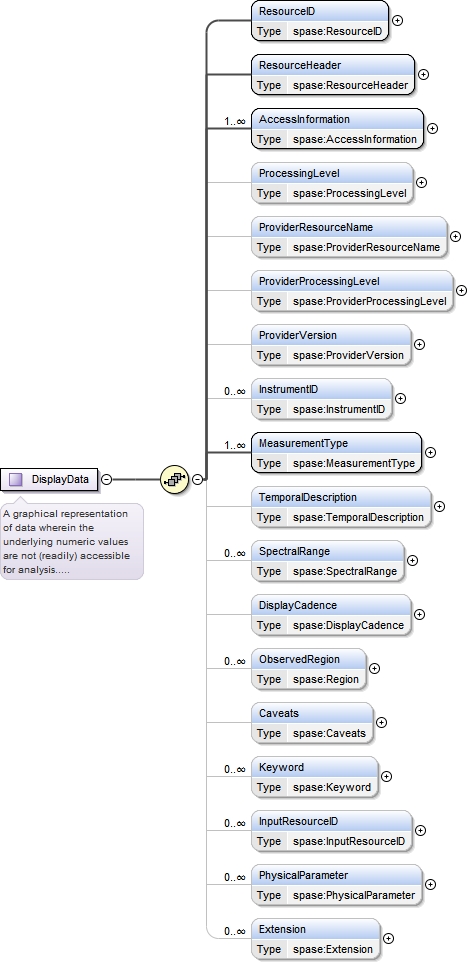This screenshot has height=964, width=469.
Task: Expand the ProcessingLevel element plus icon
Action: (x=421, y=182)
